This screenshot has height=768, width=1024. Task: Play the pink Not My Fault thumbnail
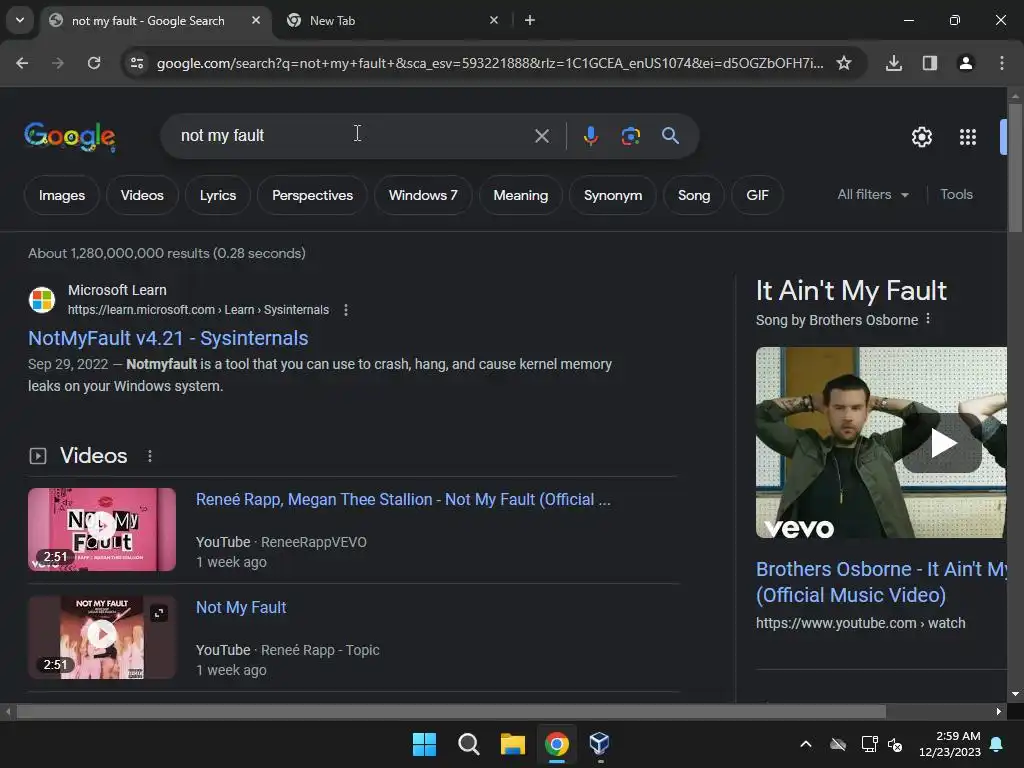point(102,530)
